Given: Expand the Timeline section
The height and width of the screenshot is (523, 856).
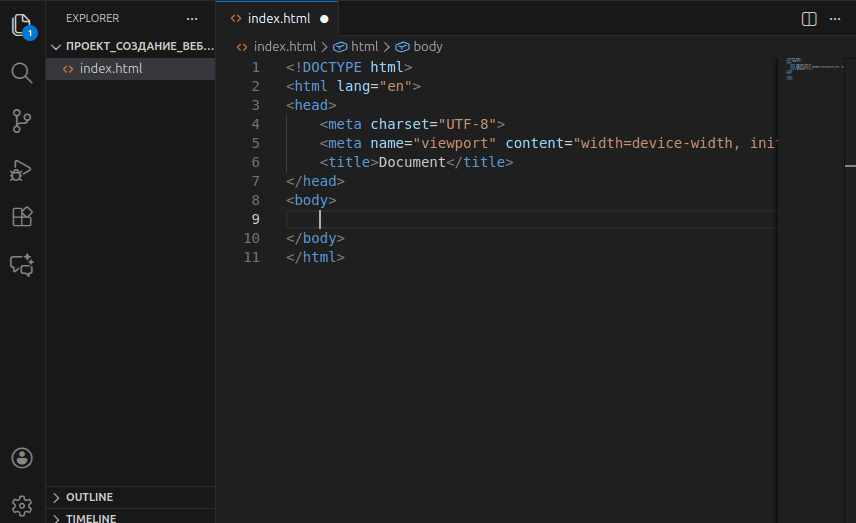Looking at the screenshot, I should coord(91,518).
